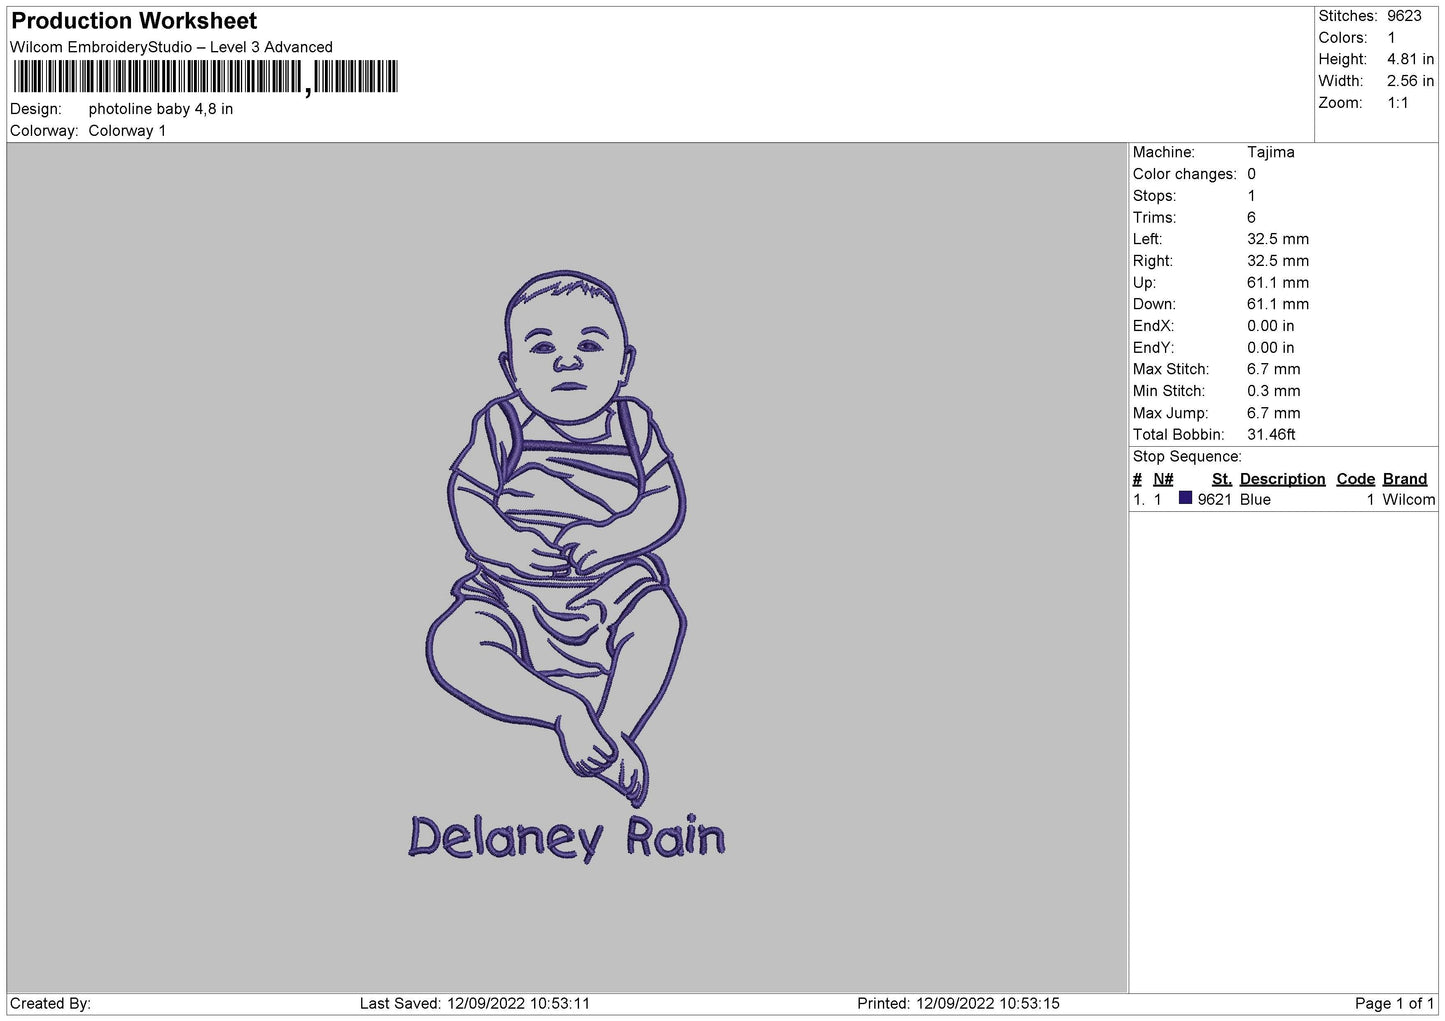Click the design barcode

[205, 77]
